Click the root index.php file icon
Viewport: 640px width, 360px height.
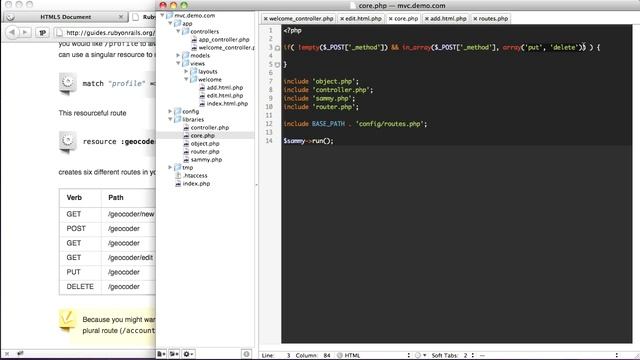178,184
